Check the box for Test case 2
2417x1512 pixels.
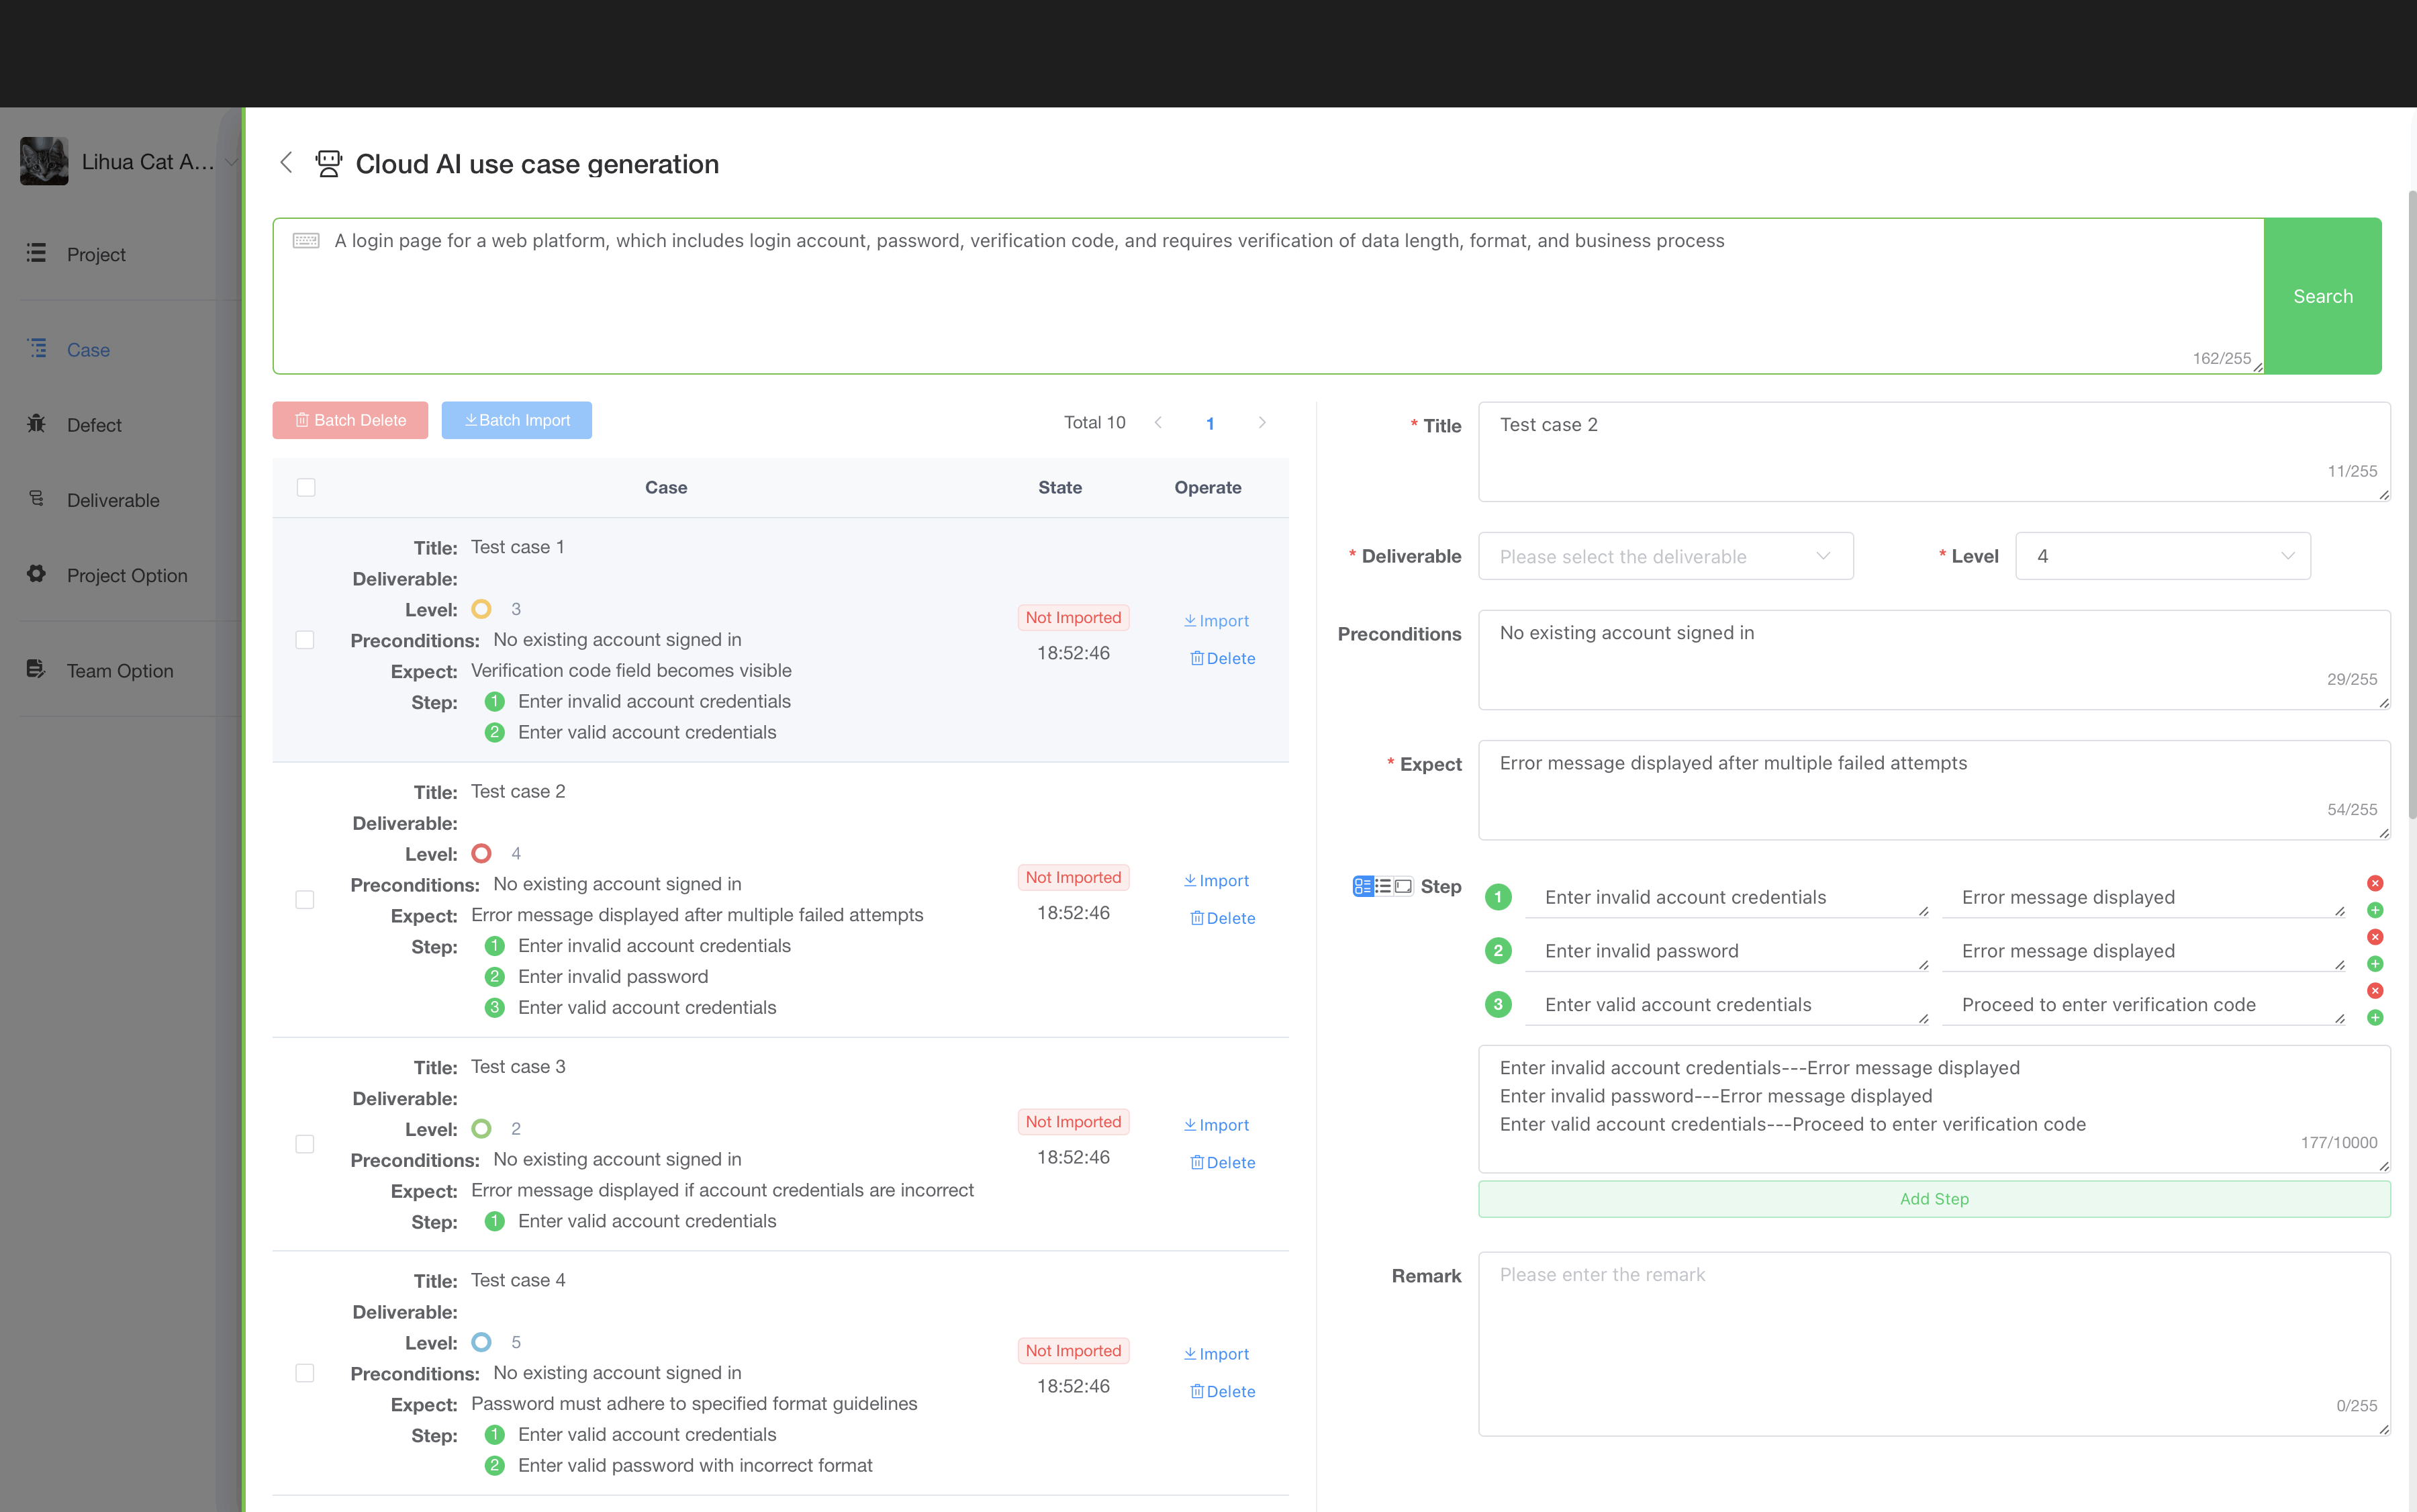pos(305,900)
